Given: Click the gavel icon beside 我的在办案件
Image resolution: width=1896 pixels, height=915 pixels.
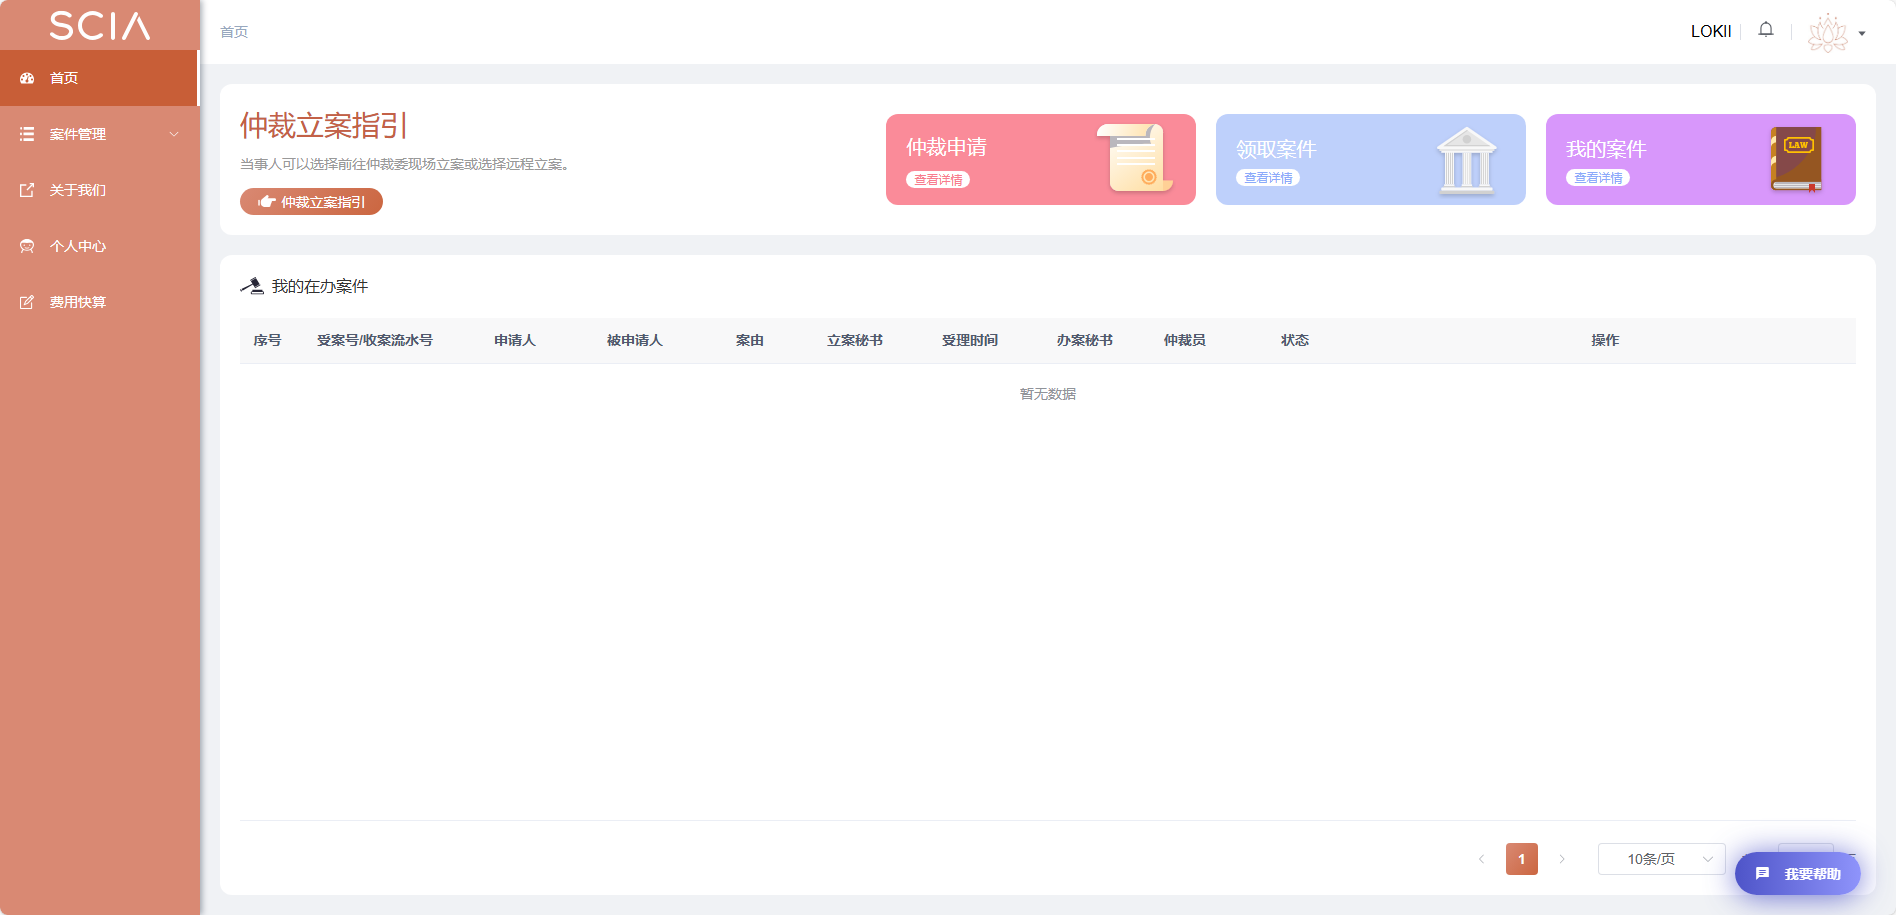Looking at the screenshot, I should 252,287.
